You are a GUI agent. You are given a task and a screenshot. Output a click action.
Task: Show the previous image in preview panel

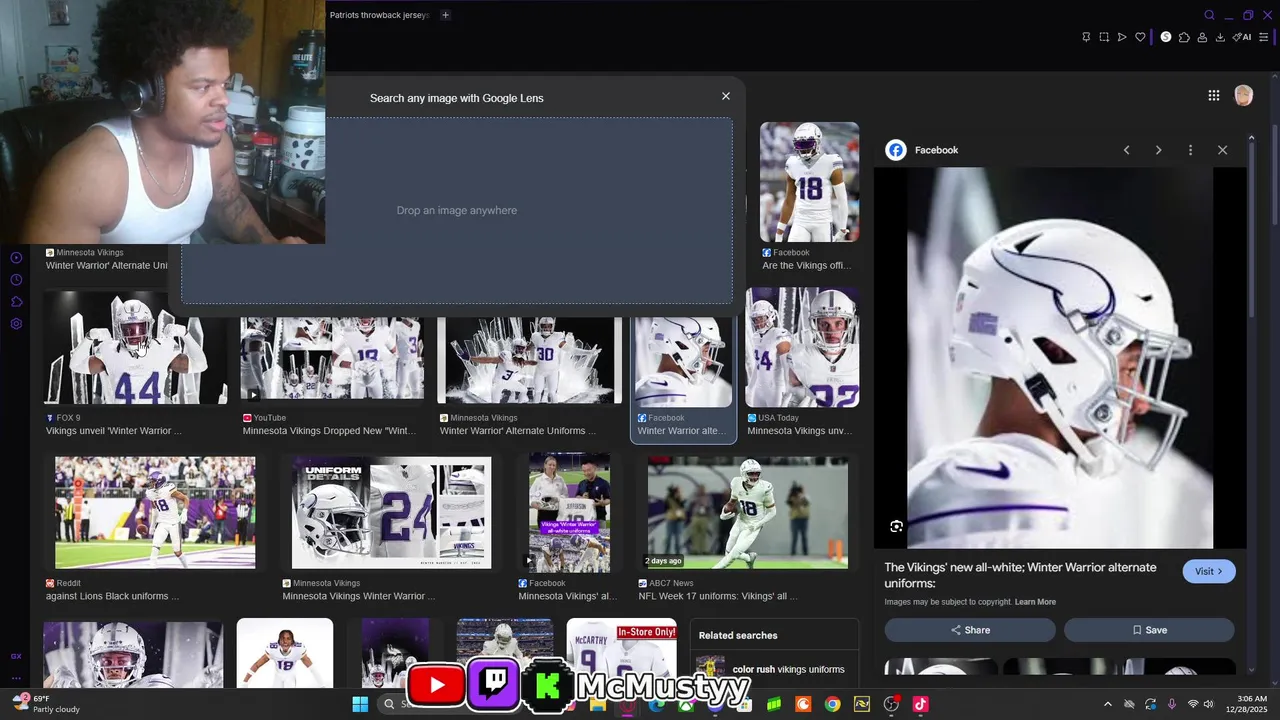point(1126,150)
